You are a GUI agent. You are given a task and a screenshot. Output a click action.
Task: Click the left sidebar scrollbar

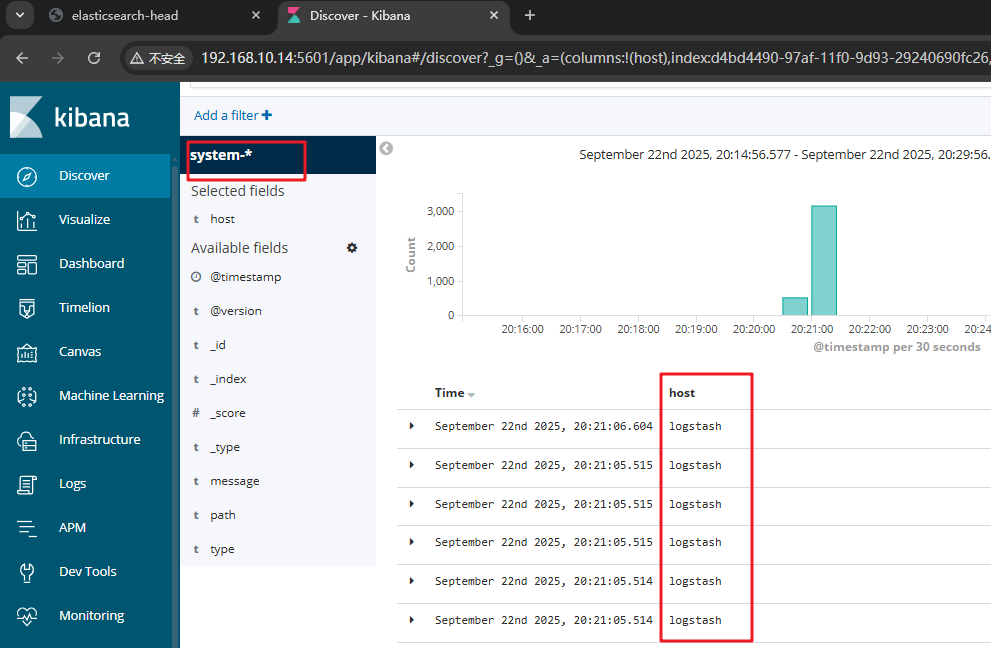coord(175,405)
